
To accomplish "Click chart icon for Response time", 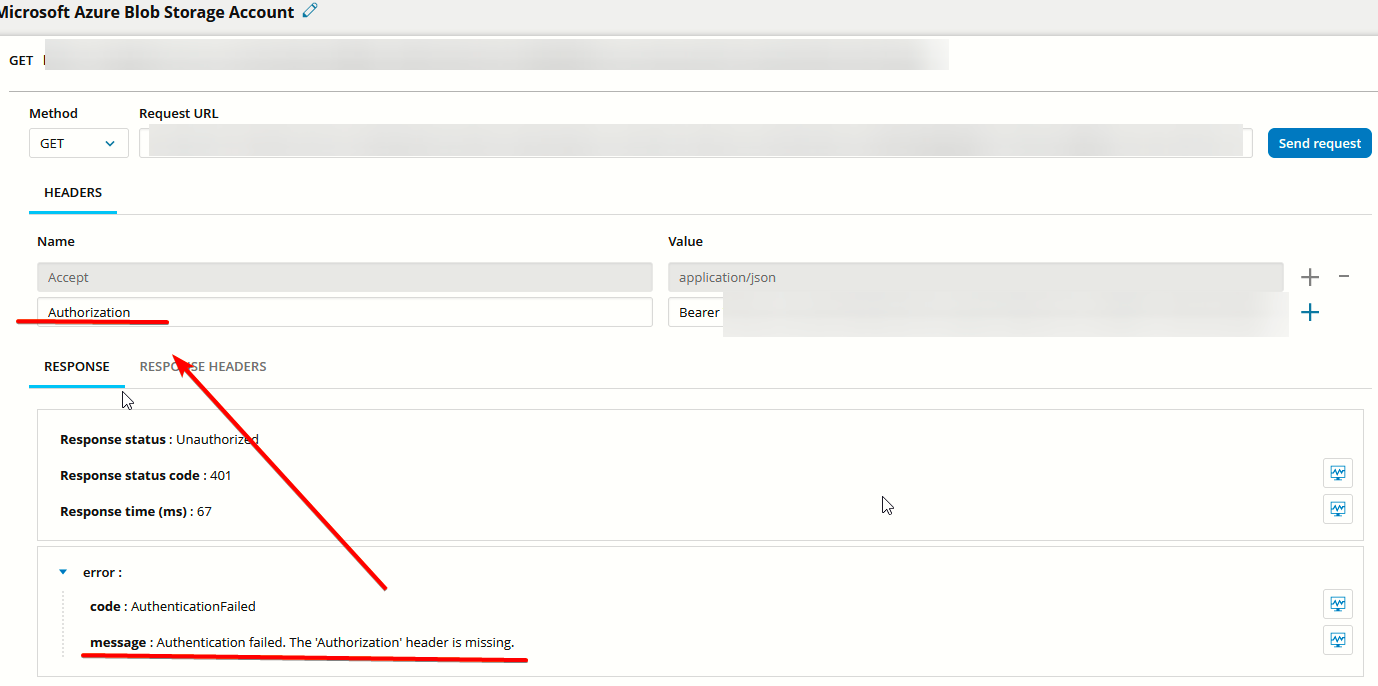I will 1337,509.
